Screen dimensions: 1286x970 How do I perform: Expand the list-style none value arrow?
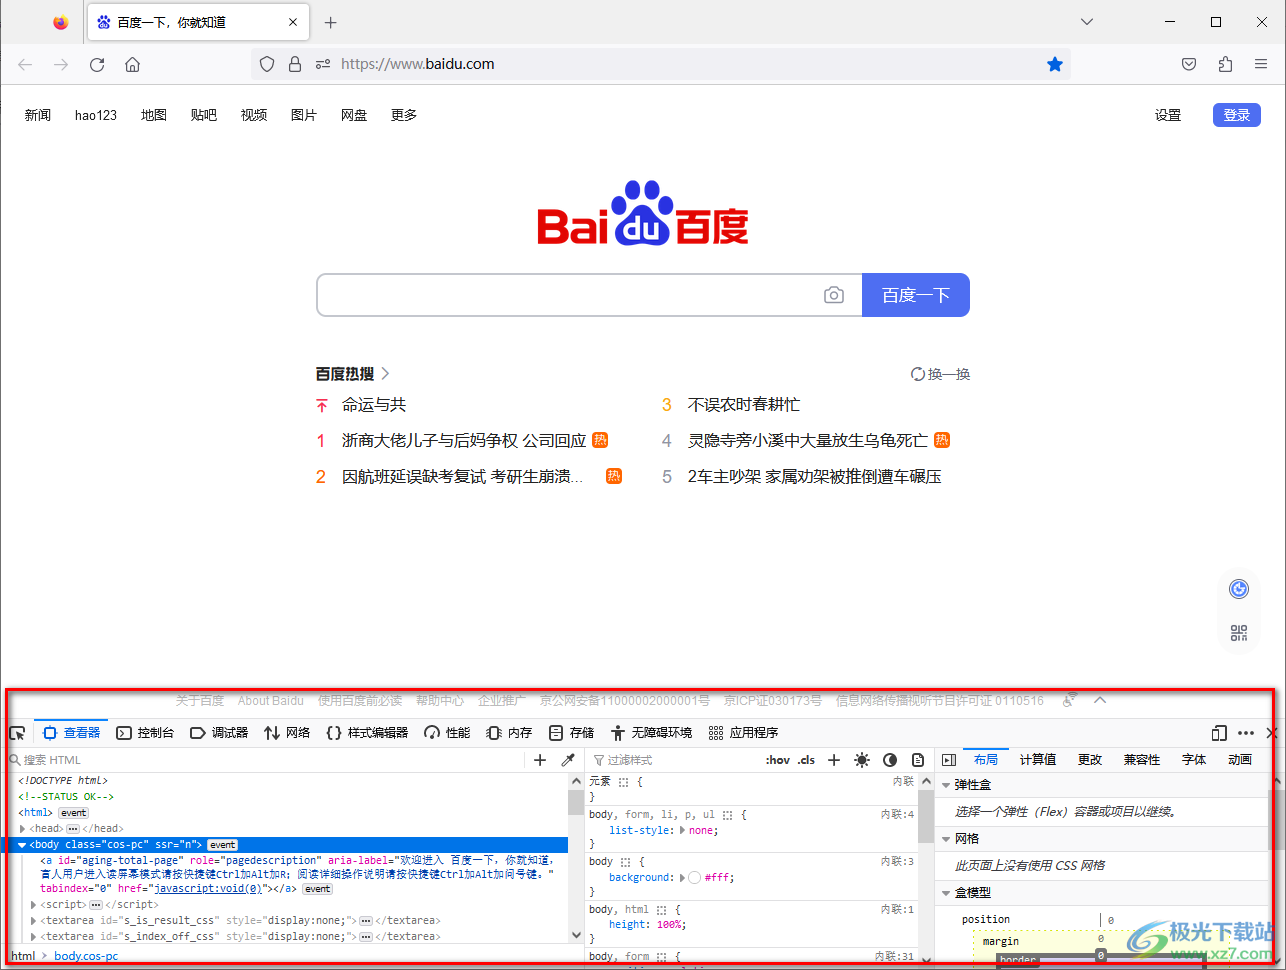(x=683, y=831)
